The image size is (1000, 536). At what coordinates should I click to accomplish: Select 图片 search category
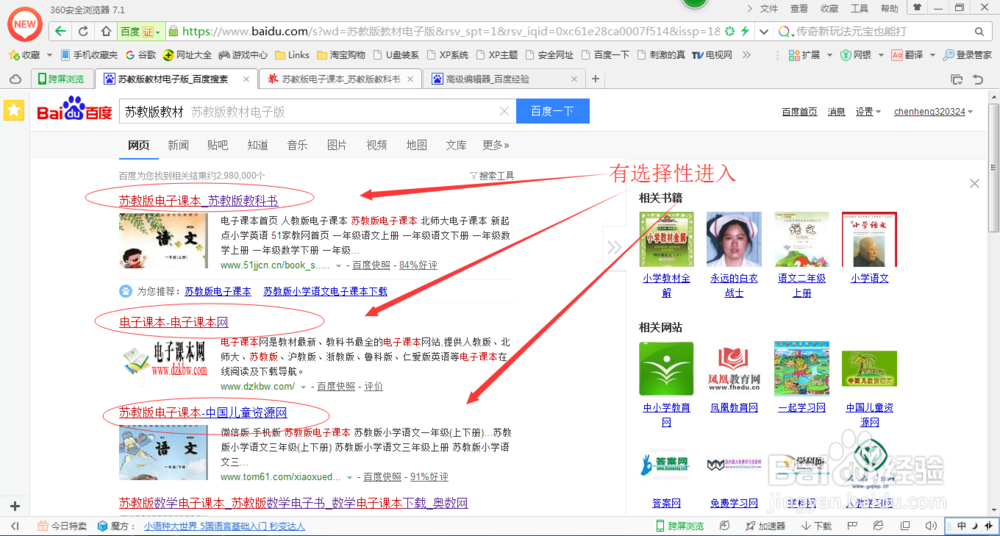337,145
